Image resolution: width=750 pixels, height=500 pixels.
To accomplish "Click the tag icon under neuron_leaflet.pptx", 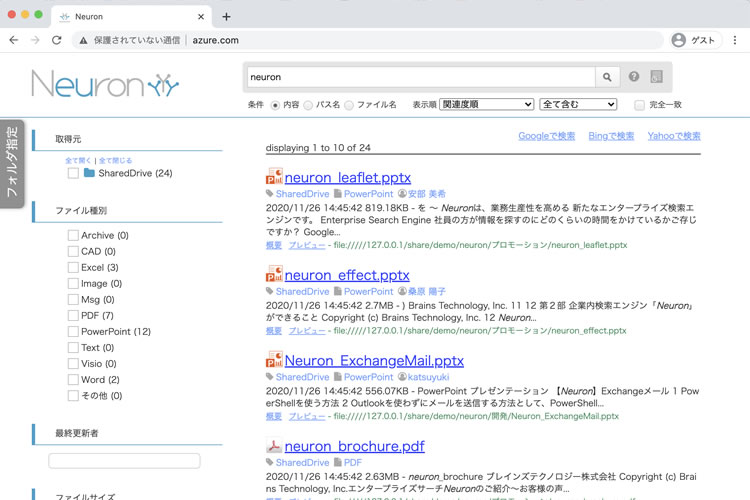I will pyautogui.click(x=269, y=193).
